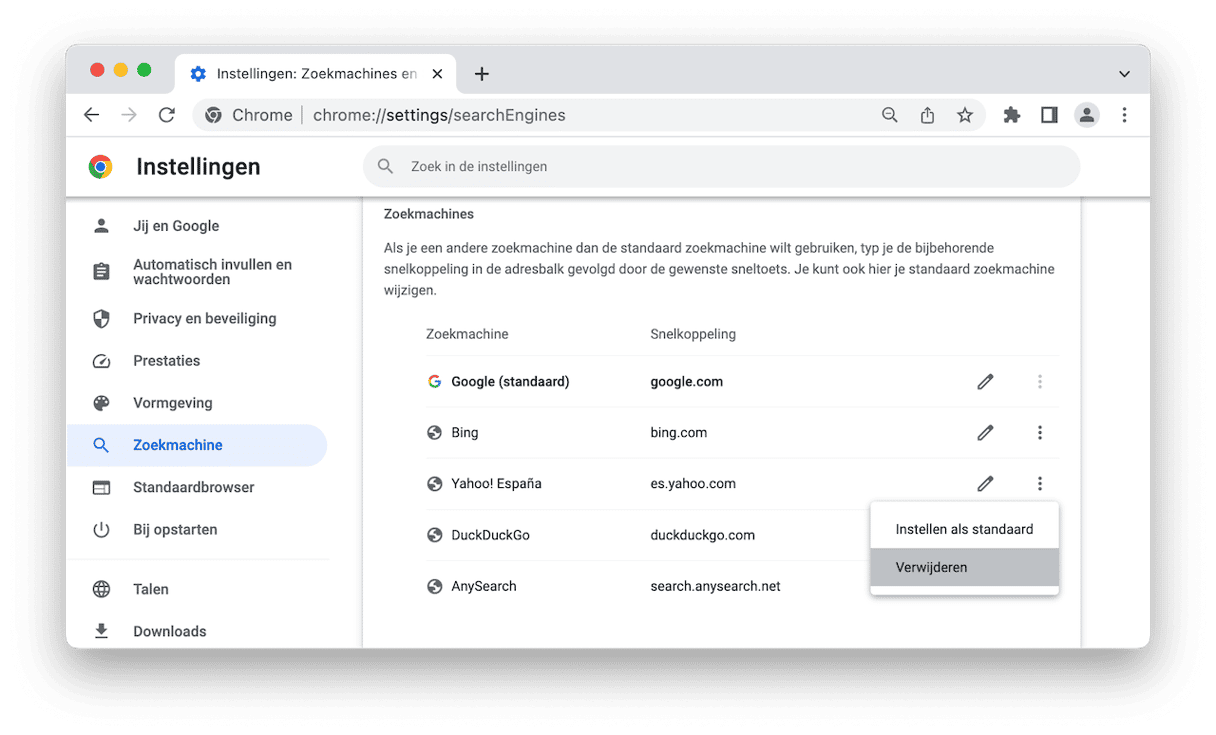Click the es.yahoo.com shortcut

[x=693, y=484]
